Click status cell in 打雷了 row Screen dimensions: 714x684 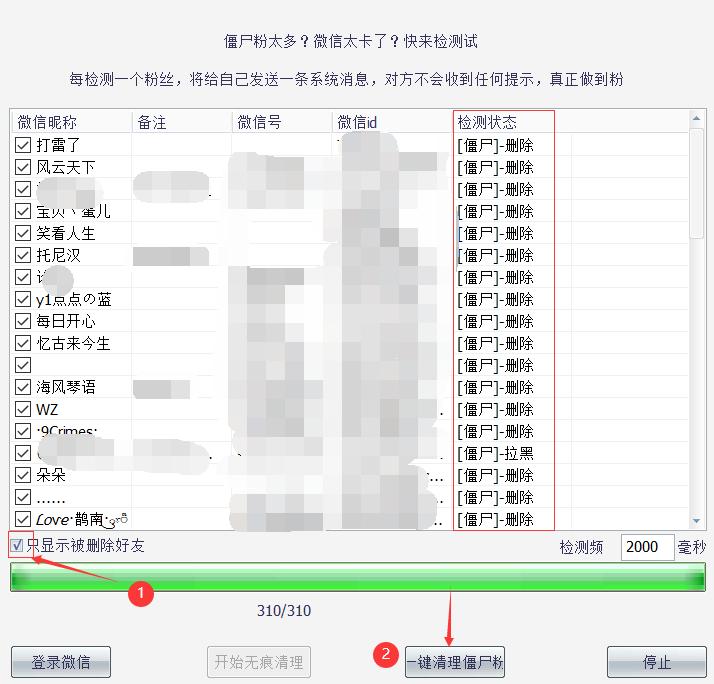coord(495,145)
